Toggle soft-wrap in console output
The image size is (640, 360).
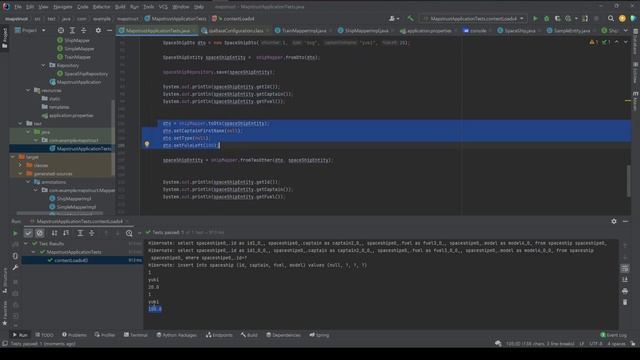[x=625, y=268]
